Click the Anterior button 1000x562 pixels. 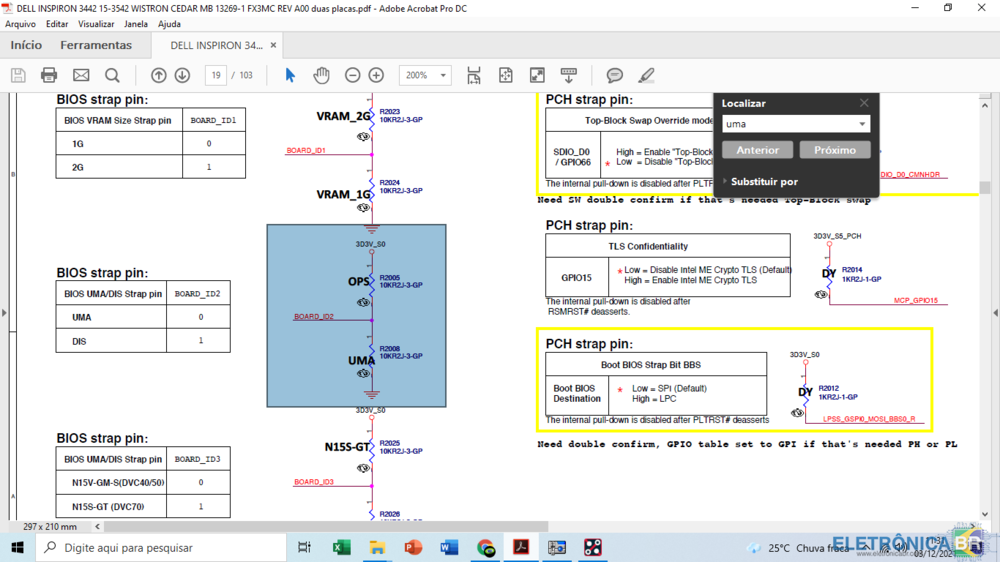(x=757, y=150)
